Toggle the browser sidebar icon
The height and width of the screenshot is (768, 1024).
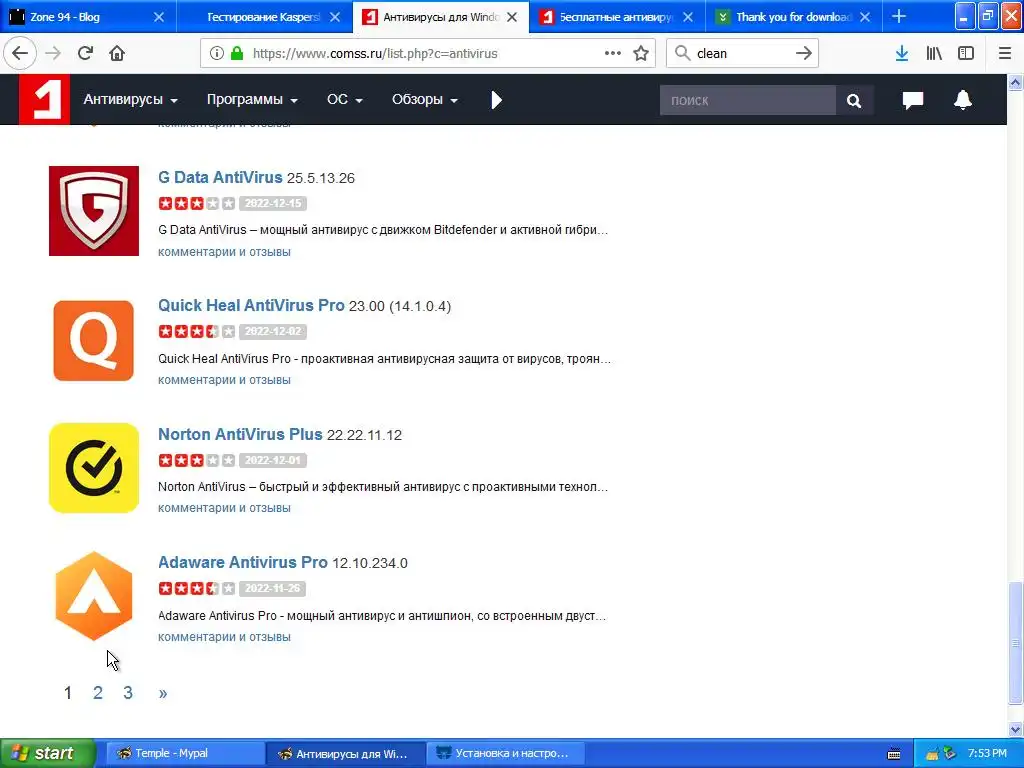(x=966, y=54)
